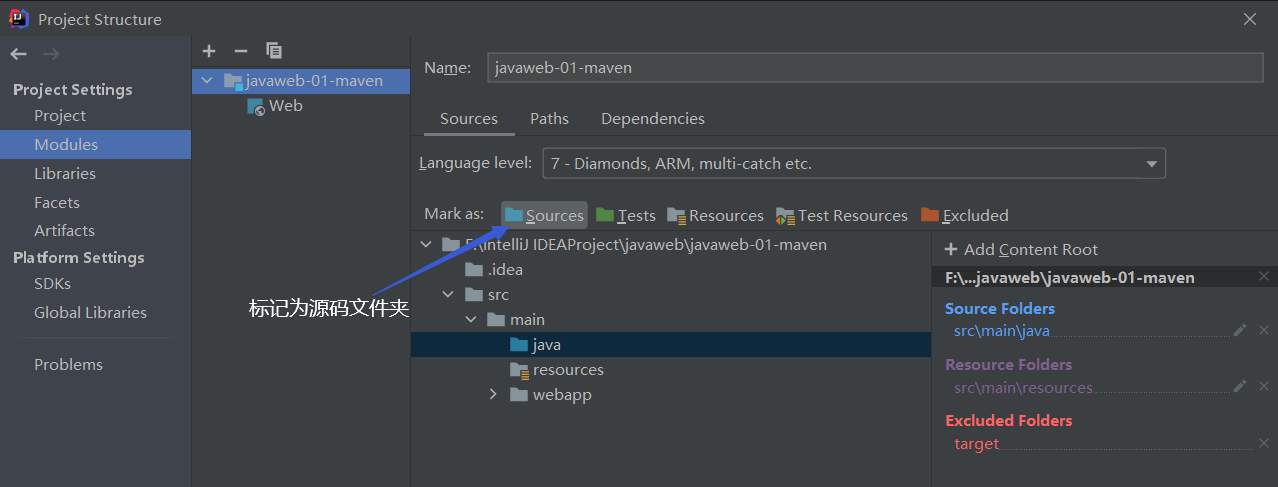The height and width of the screenshot is (487, 1278).
Task: Mark folder as Tests
Action: (x=626, y=215)
